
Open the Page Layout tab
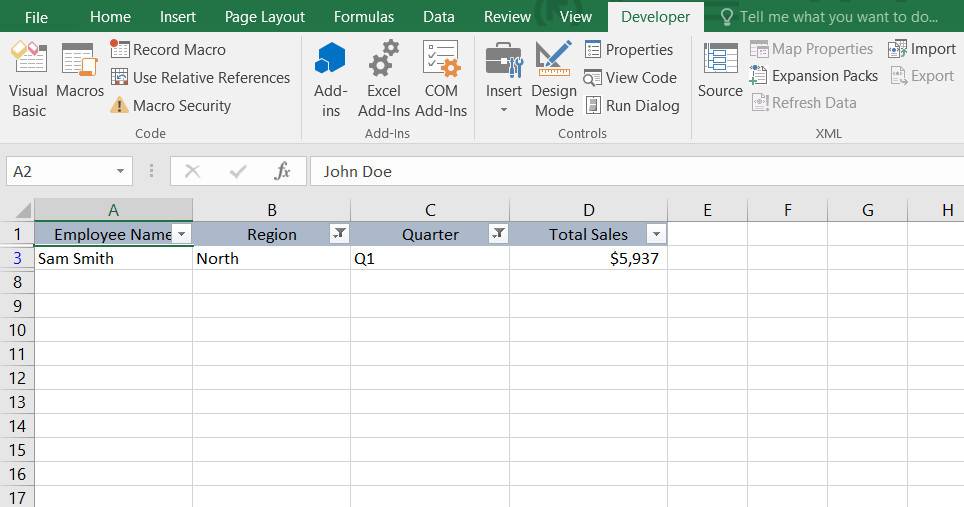265,17
